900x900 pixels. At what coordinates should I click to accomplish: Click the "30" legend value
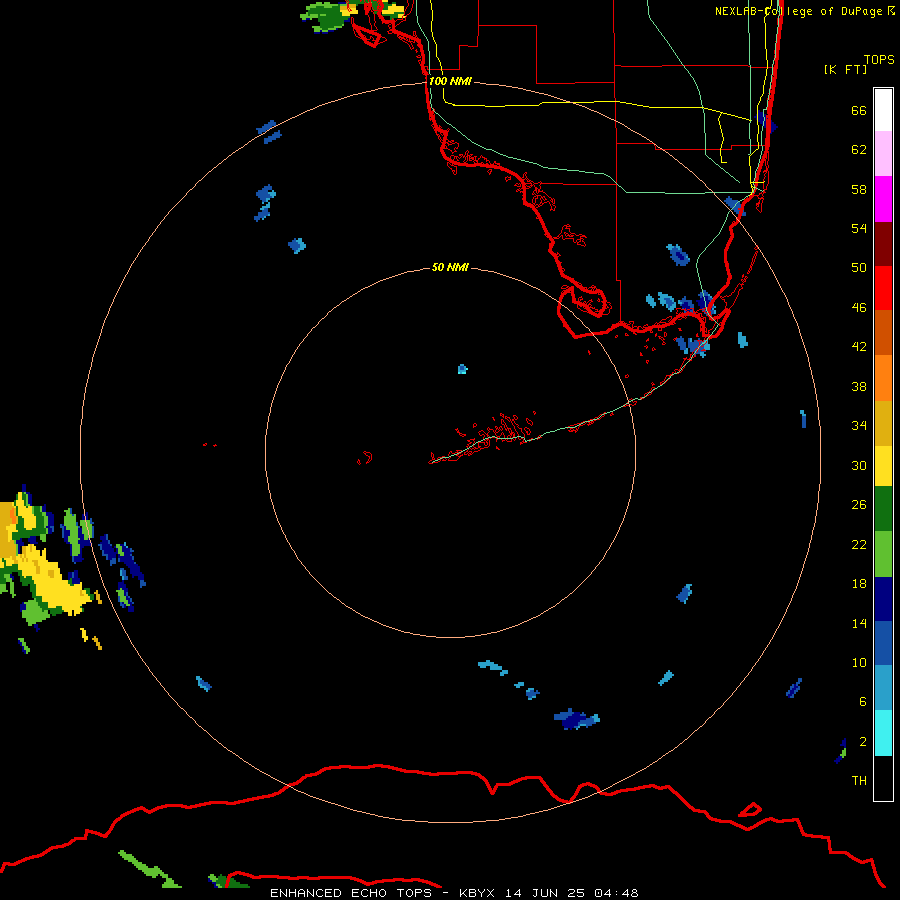coord(859,465)
